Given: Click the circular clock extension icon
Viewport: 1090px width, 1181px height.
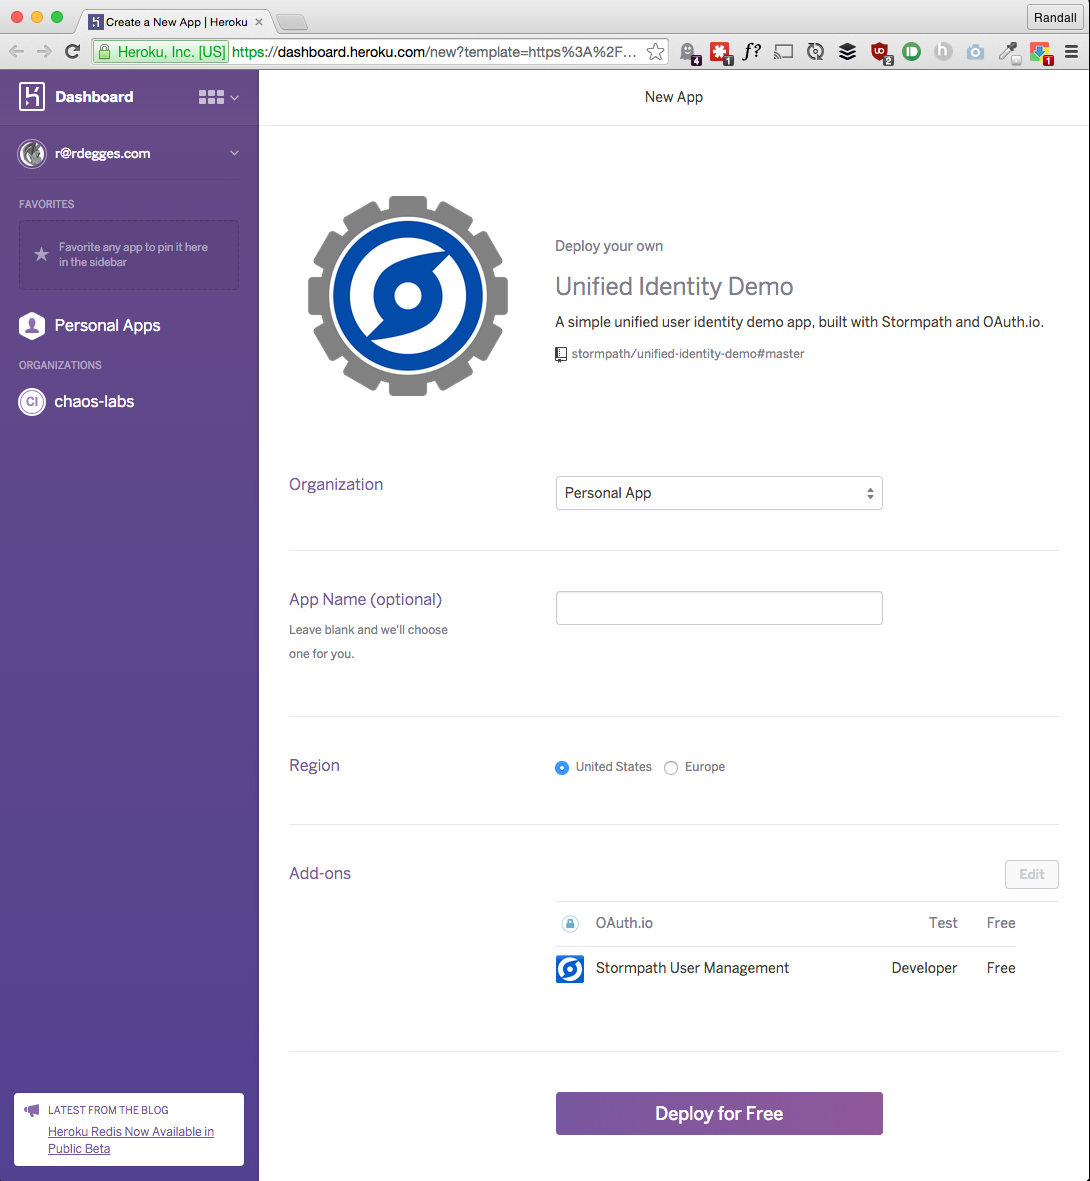Looking at the screenshot, I should (815, 51).
